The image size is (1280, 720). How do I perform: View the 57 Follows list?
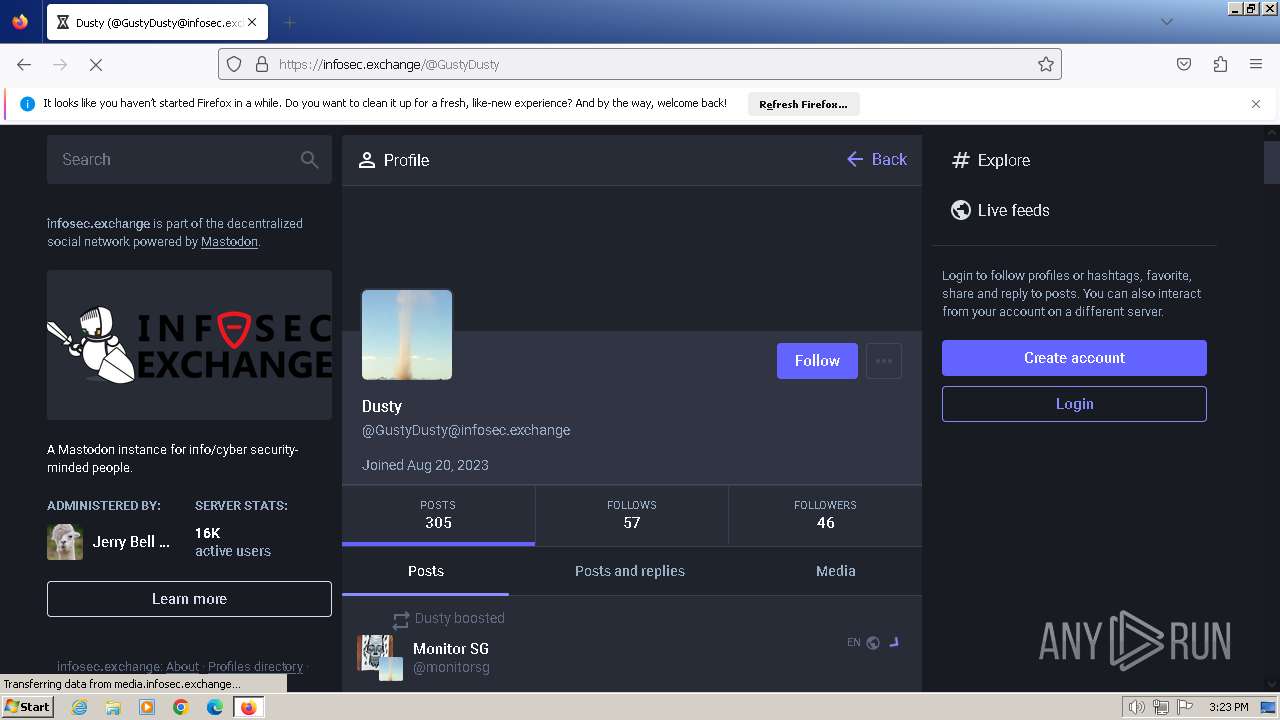[x=632, y=515]
